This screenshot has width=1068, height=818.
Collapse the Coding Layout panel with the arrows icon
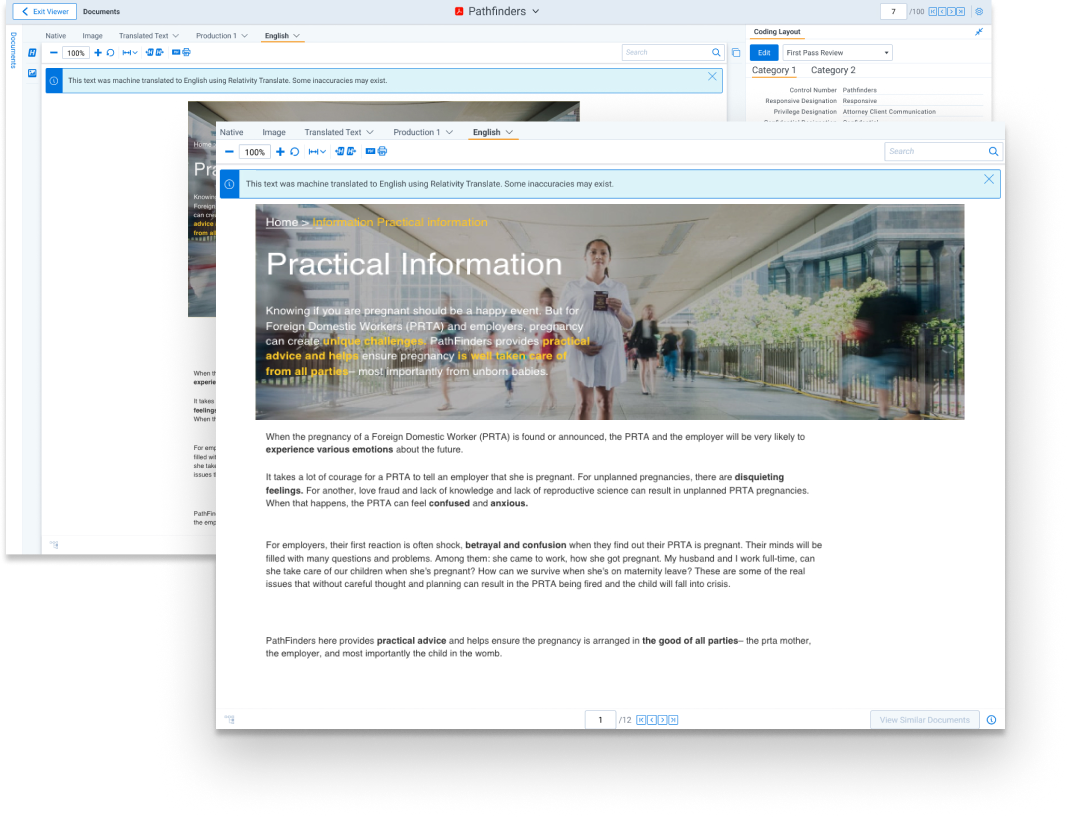979,31
